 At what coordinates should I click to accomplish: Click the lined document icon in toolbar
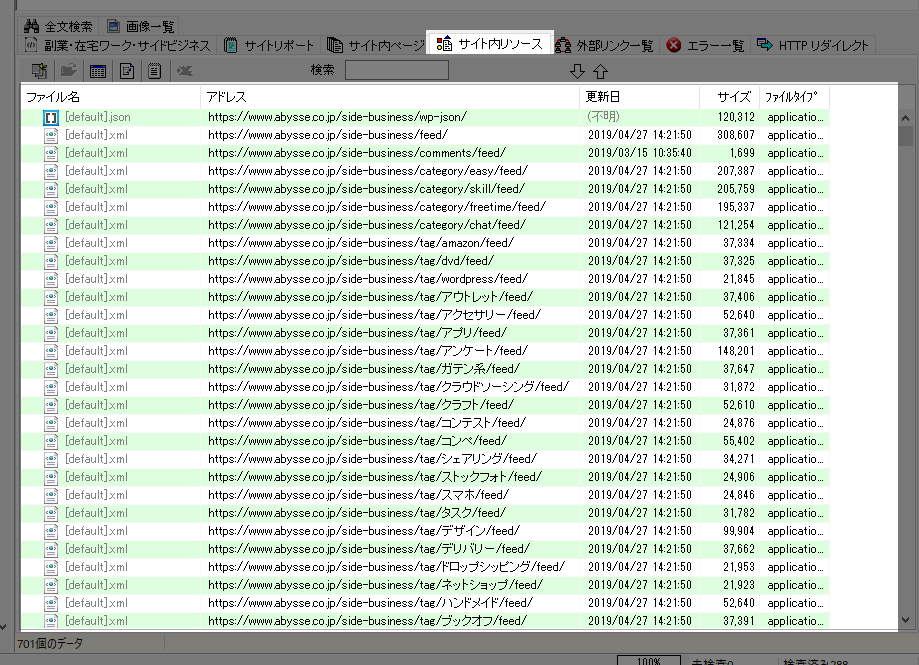point(154,71)
